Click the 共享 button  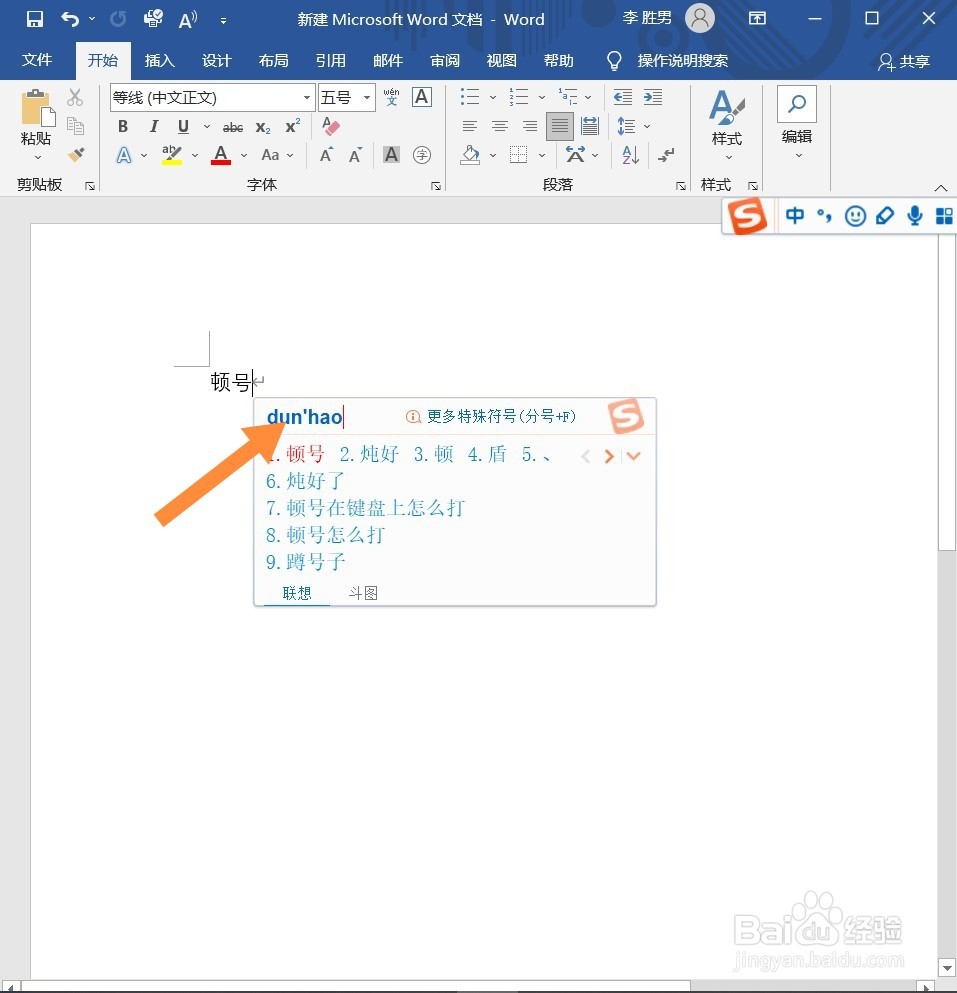tap(903, 60)
